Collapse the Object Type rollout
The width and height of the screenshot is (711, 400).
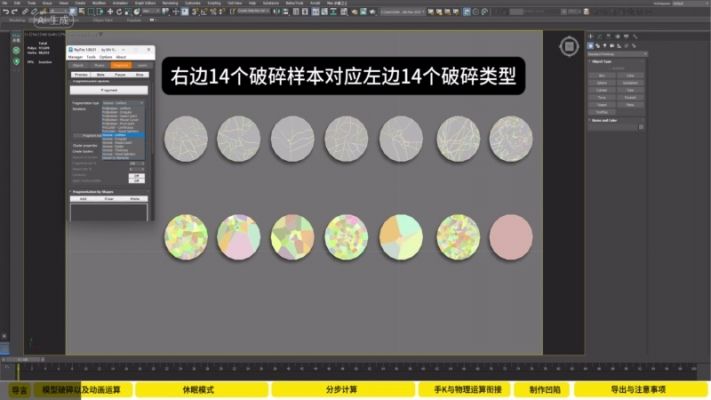(601, 62)
